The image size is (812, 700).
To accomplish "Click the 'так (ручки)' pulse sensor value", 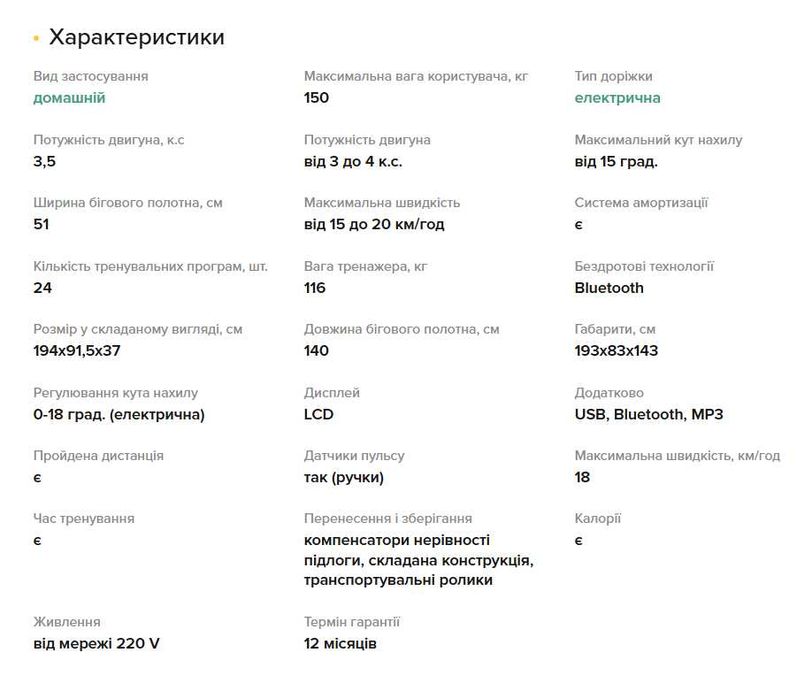I will [344, 478].
